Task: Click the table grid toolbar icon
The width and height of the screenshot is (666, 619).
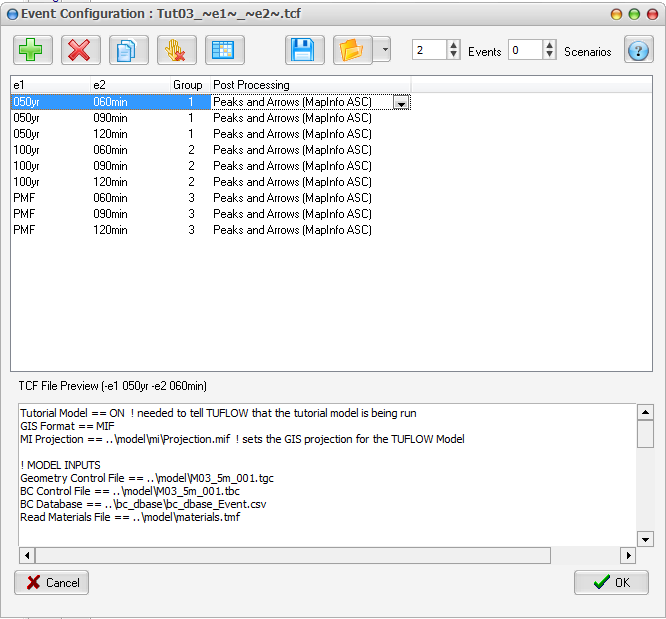Action: 225,50
